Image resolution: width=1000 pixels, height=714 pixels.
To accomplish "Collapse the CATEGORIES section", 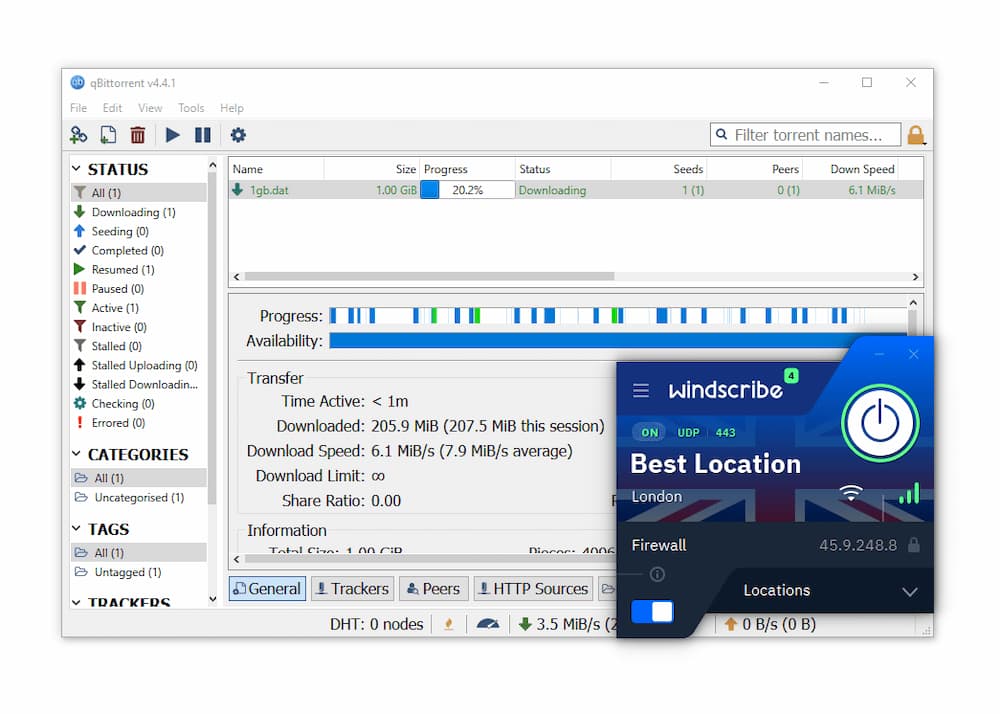I will coord(78,454).
